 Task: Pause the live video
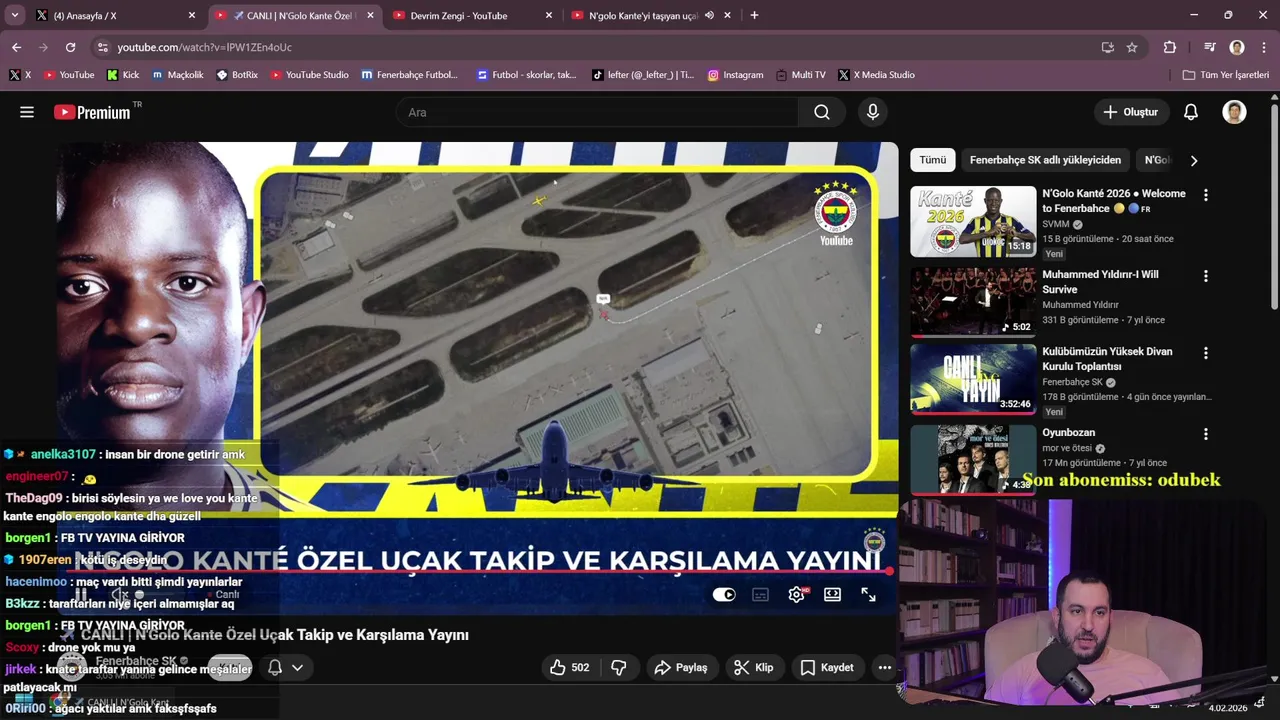tap(82, 594)
